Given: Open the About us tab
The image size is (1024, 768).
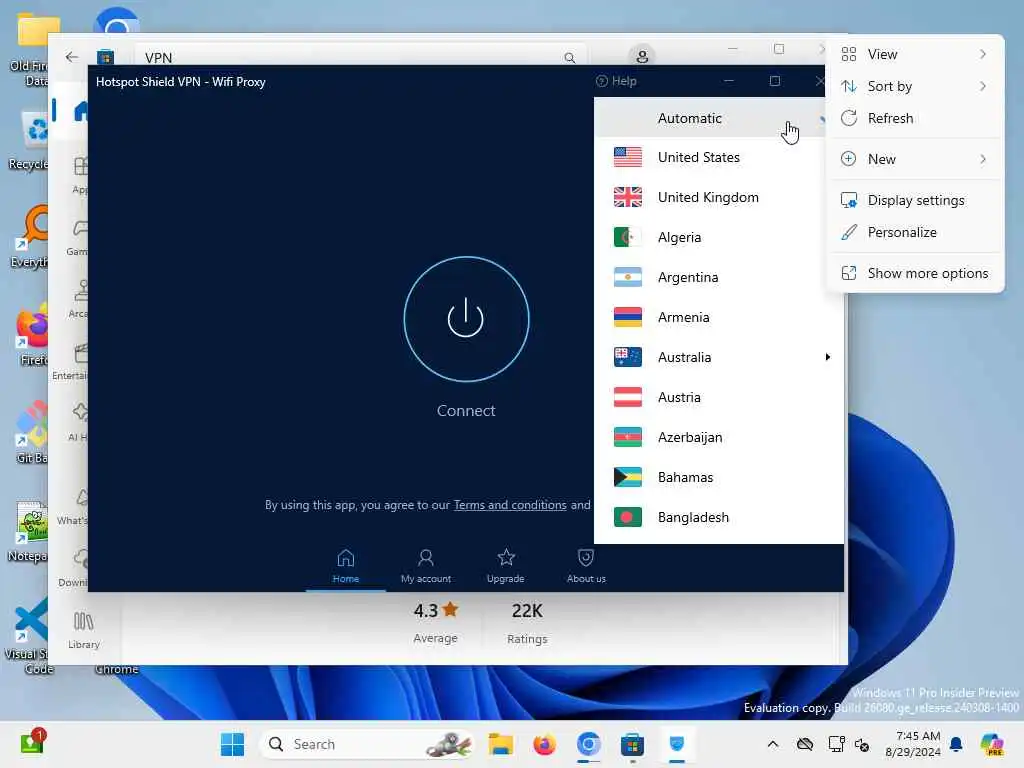Looking at the screenshot, I should tap(586, 566).
